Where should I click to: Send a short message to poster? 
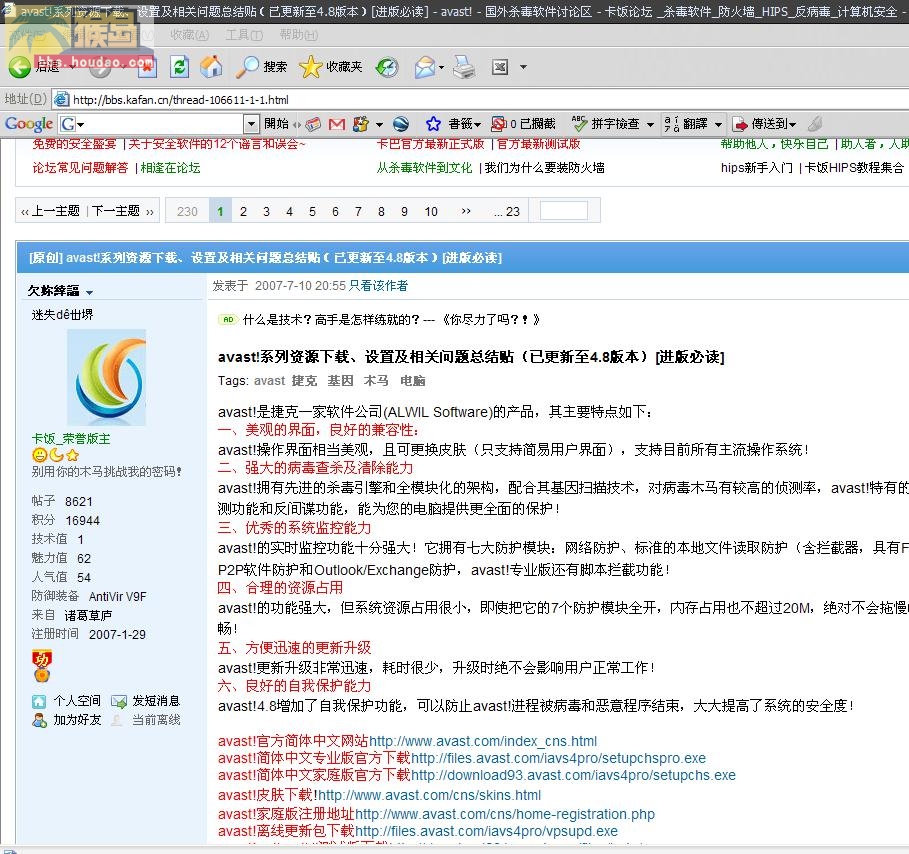point(156,701)
